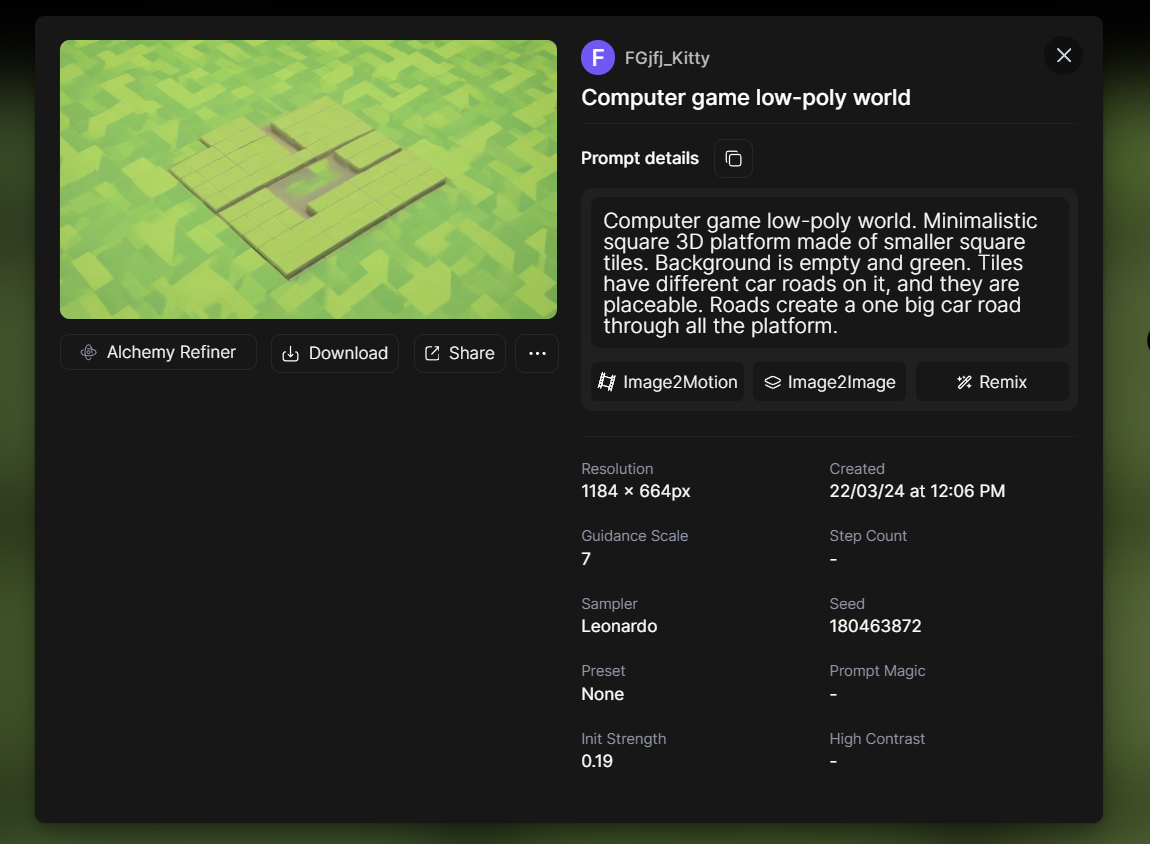The width and height of the screenshot is (1150, 844).
Task: Copy the prompt details with the copy icon
Action: point(733,159)
